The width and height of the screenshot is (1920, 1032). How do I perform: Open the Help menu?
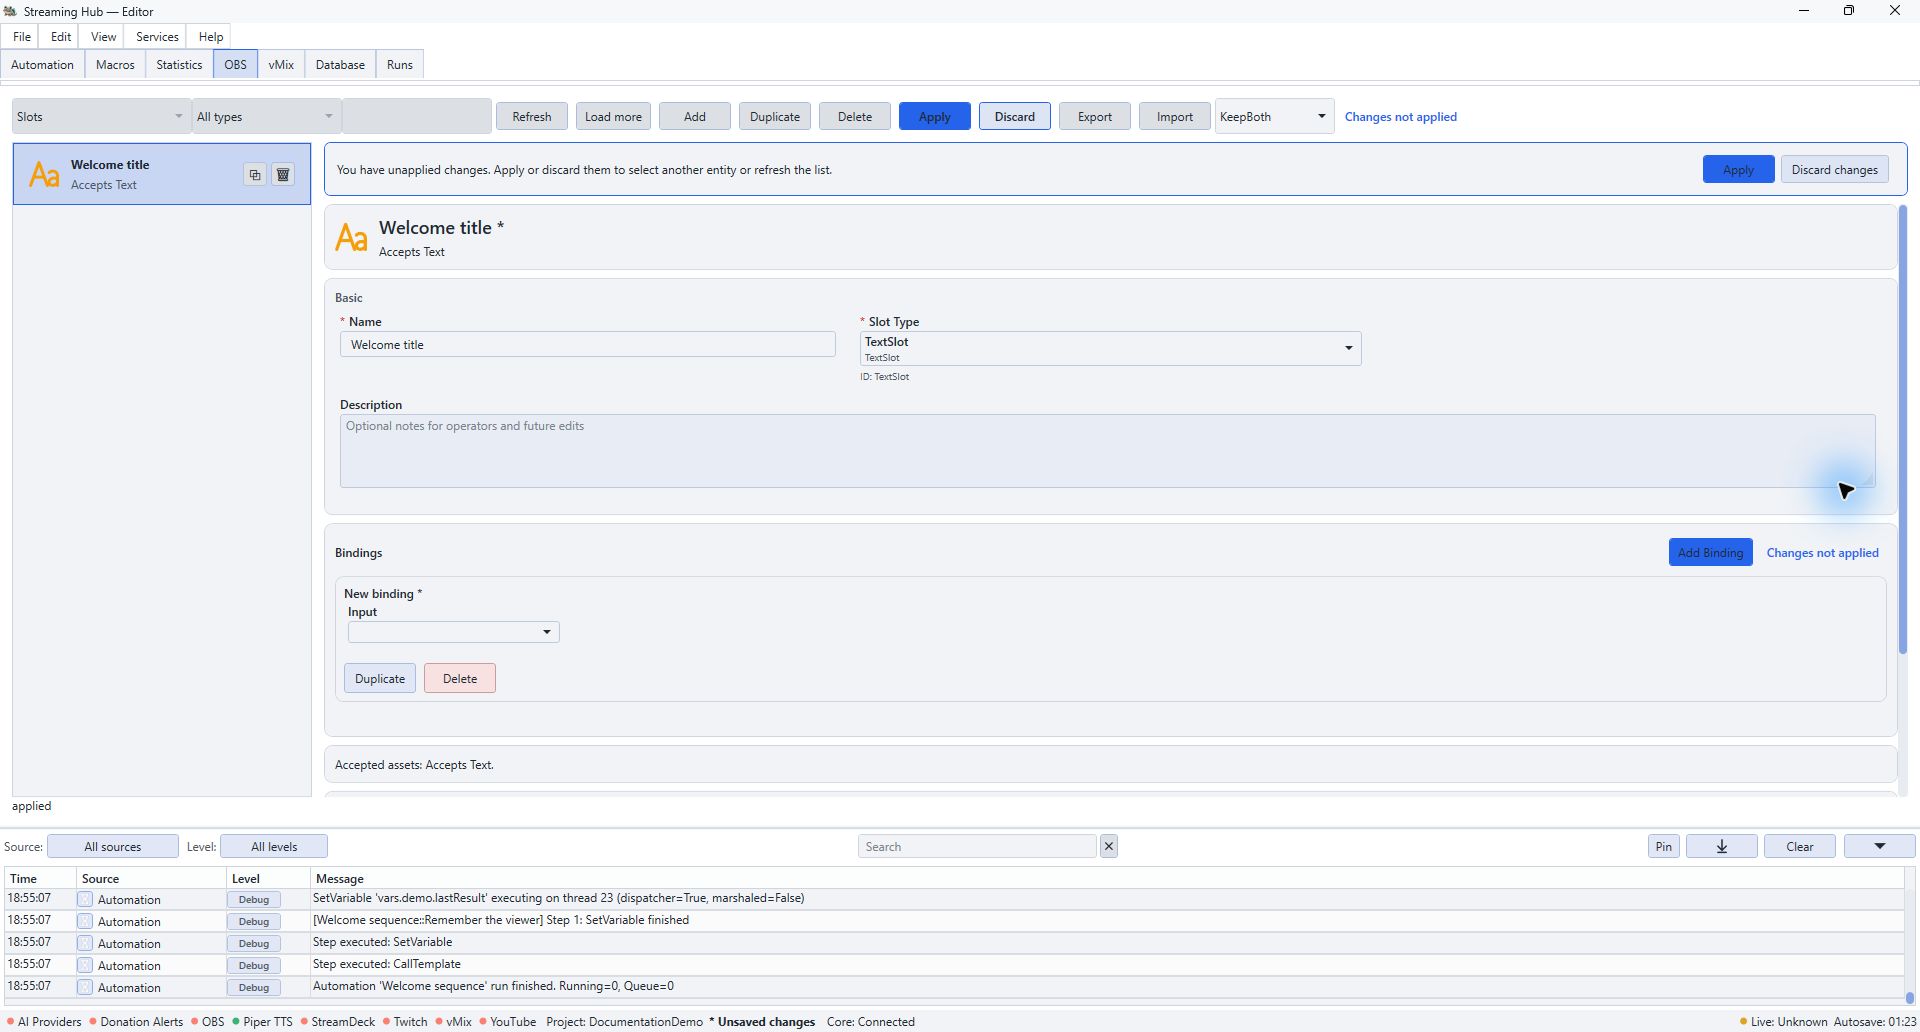click(211, 37)
